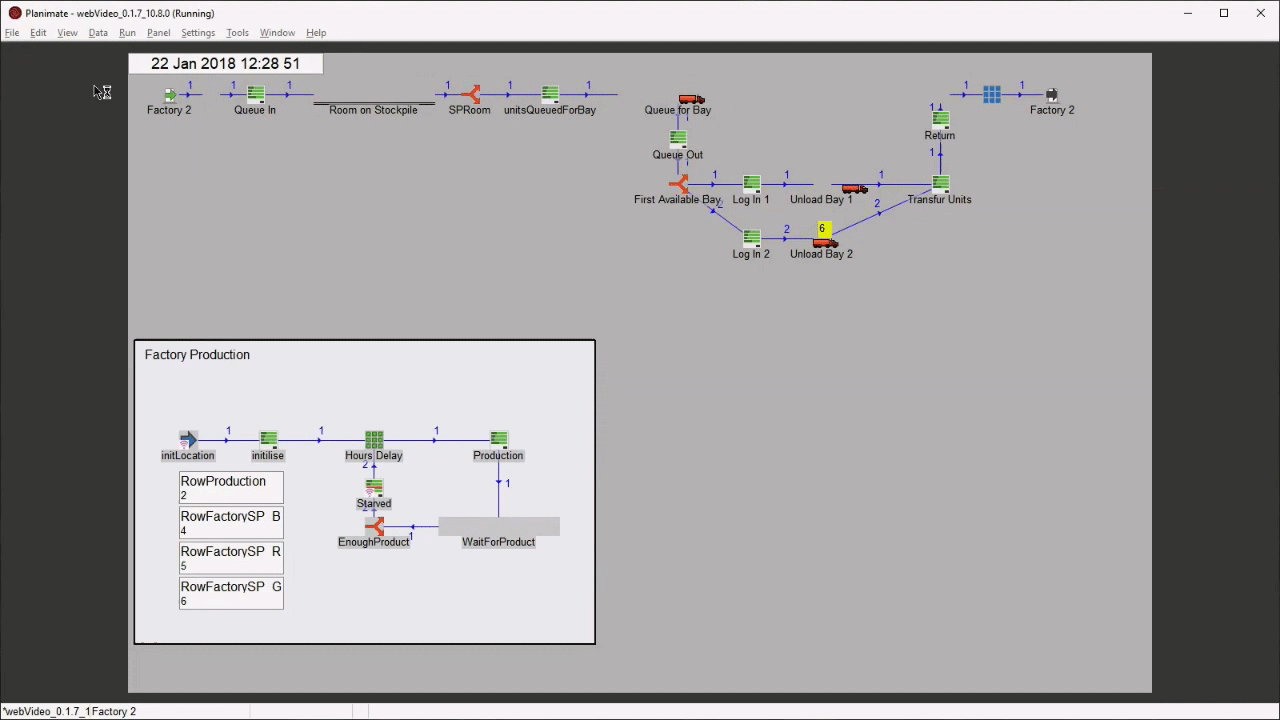The image size is (1280, 720).
Task: Select the Queue In node icon
Action: pyautogui.click(x=255, y=94)
